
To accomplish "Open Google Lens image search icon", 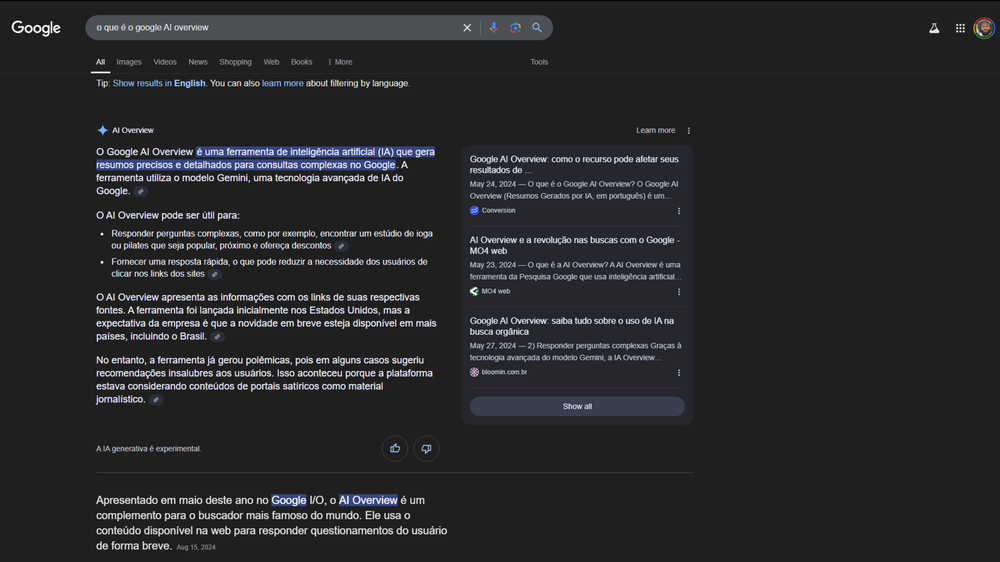I will (515, 27).
